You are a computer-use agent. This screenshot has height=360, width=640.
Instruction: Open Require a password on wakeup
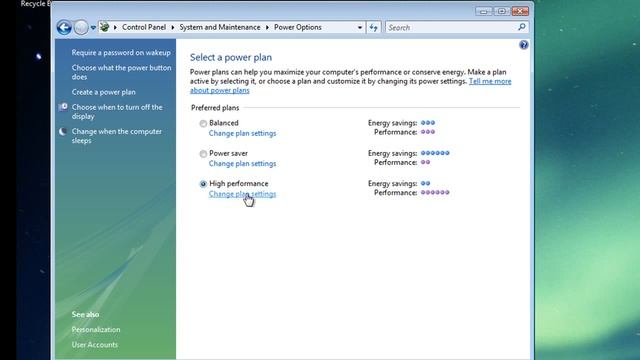(121, 53)
